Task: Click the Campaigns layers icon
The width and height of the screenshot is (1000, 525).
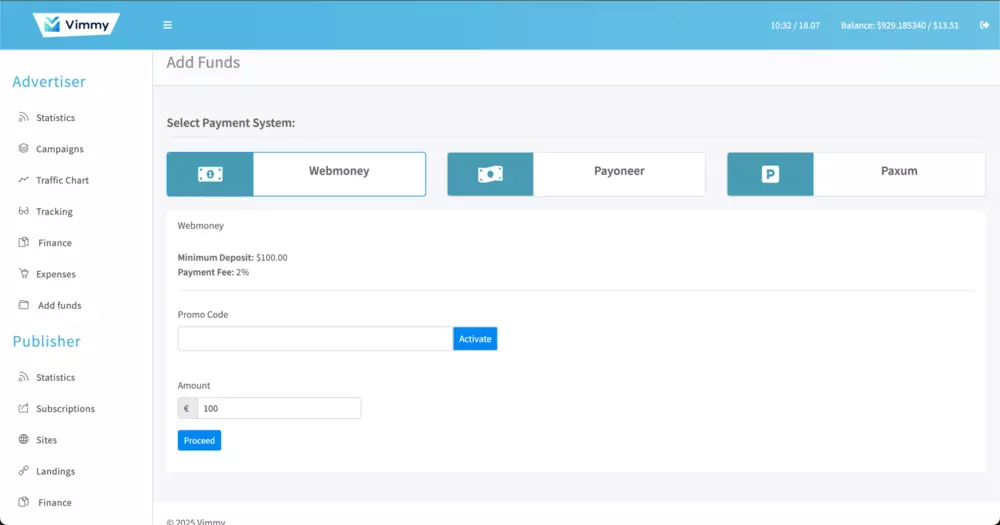Action: (24, 149)
